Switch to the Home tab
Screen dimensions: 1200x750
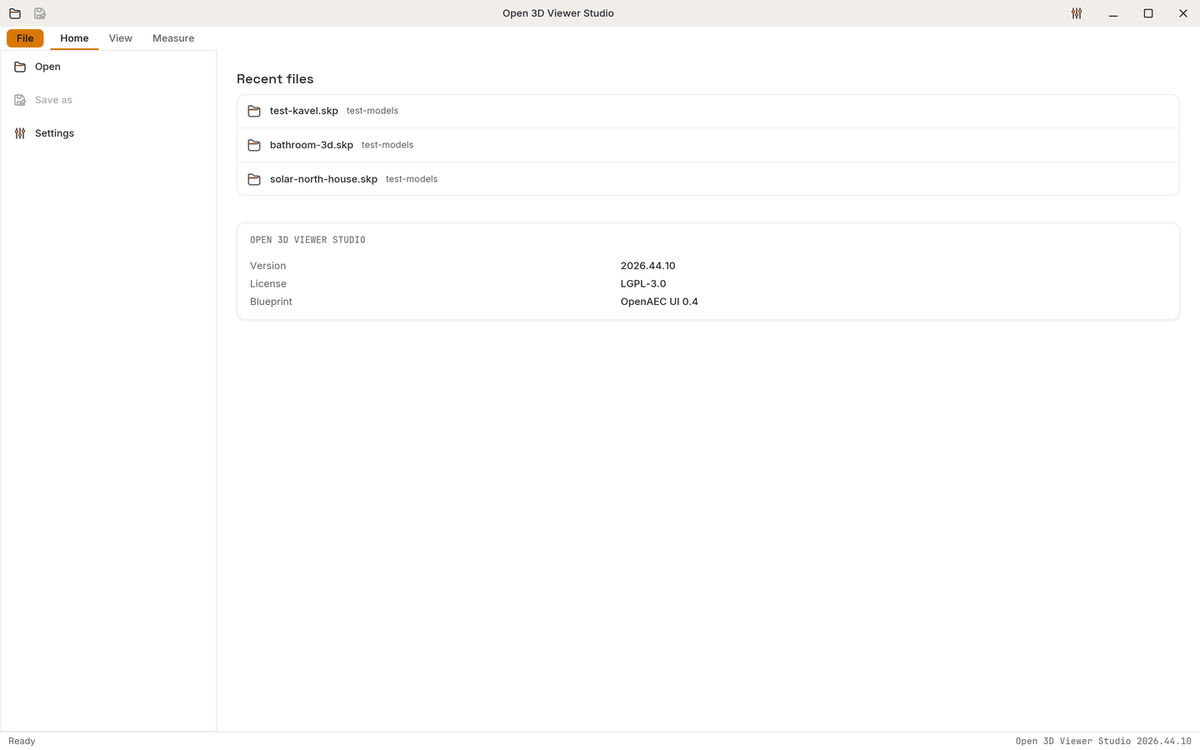tap(75, 38)
